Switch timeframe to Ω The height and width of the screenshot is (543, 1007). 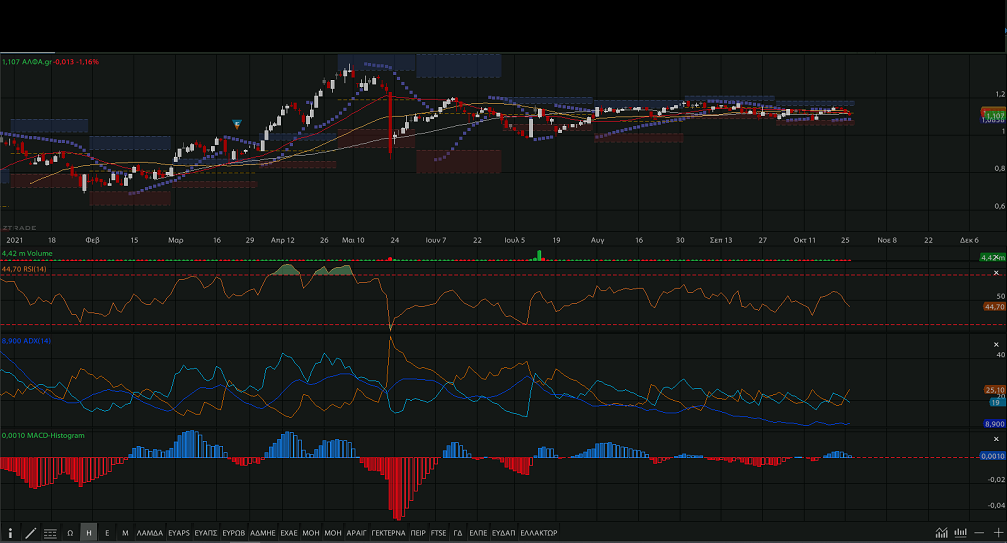point(70,533)
